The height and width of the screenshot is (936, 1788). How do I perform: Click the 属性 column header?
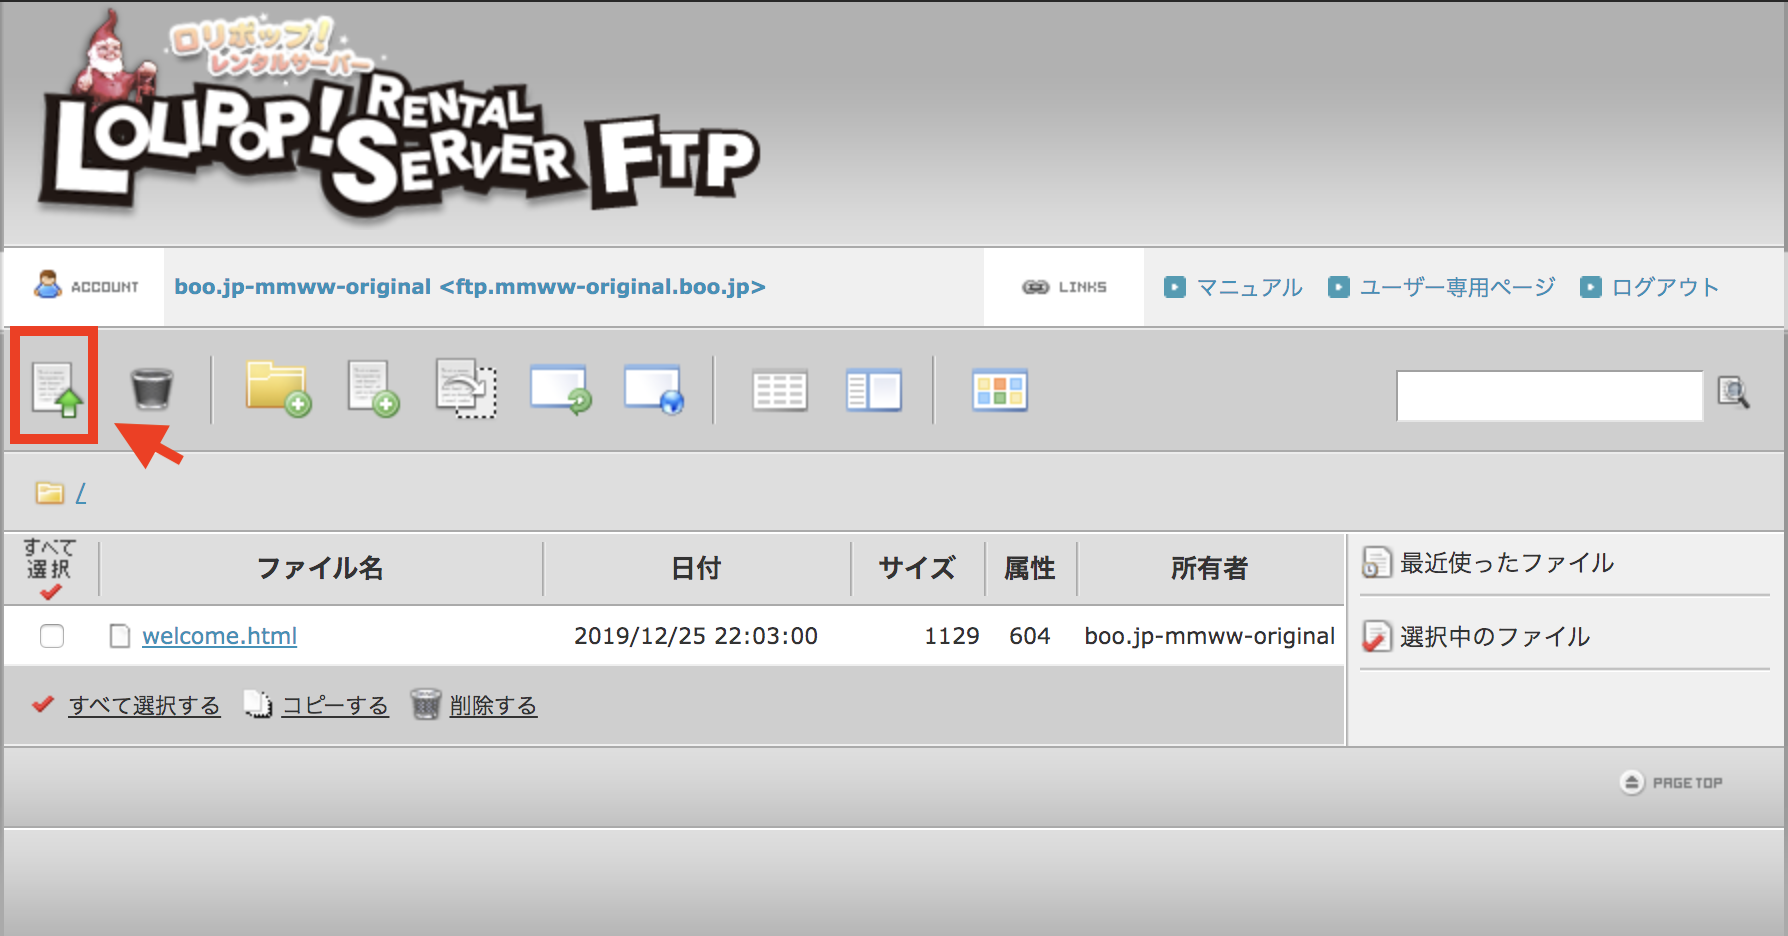(1030, 568)
